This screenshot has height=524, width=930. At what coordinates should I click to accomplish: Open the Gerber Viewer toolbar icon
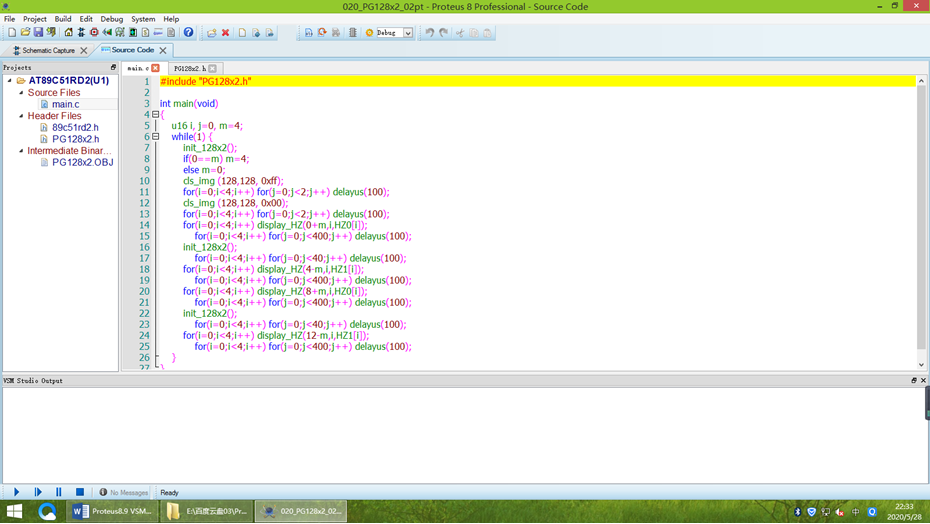click(120, 33)
